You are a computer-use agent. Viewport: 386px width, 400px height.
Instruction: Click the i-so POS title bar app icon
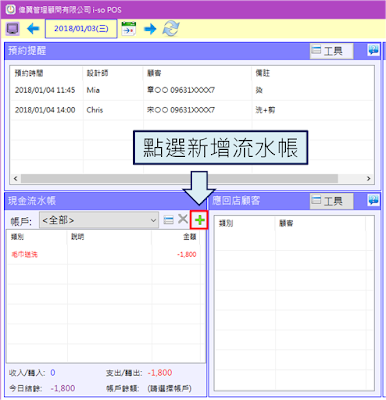[x=11, y=9]
